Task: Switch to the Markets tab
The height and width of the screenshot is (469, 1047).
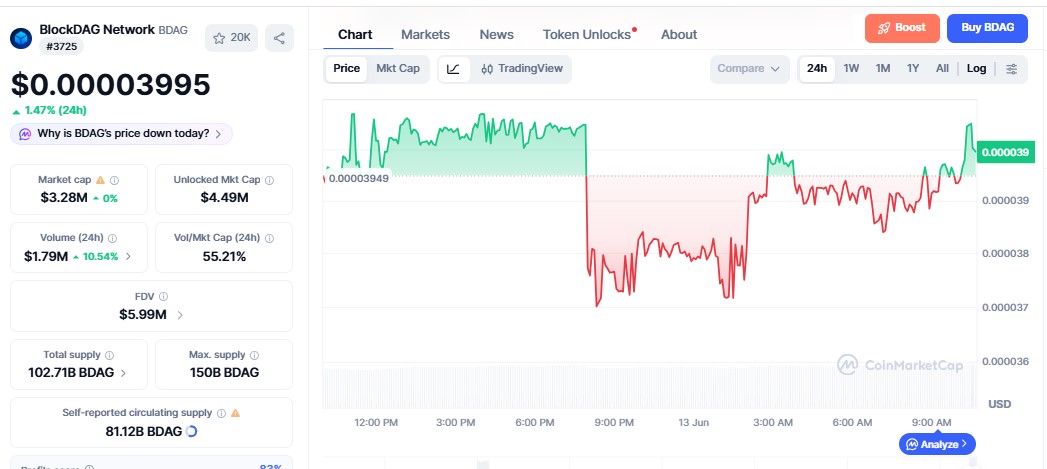Action: [x=425, y=35]
